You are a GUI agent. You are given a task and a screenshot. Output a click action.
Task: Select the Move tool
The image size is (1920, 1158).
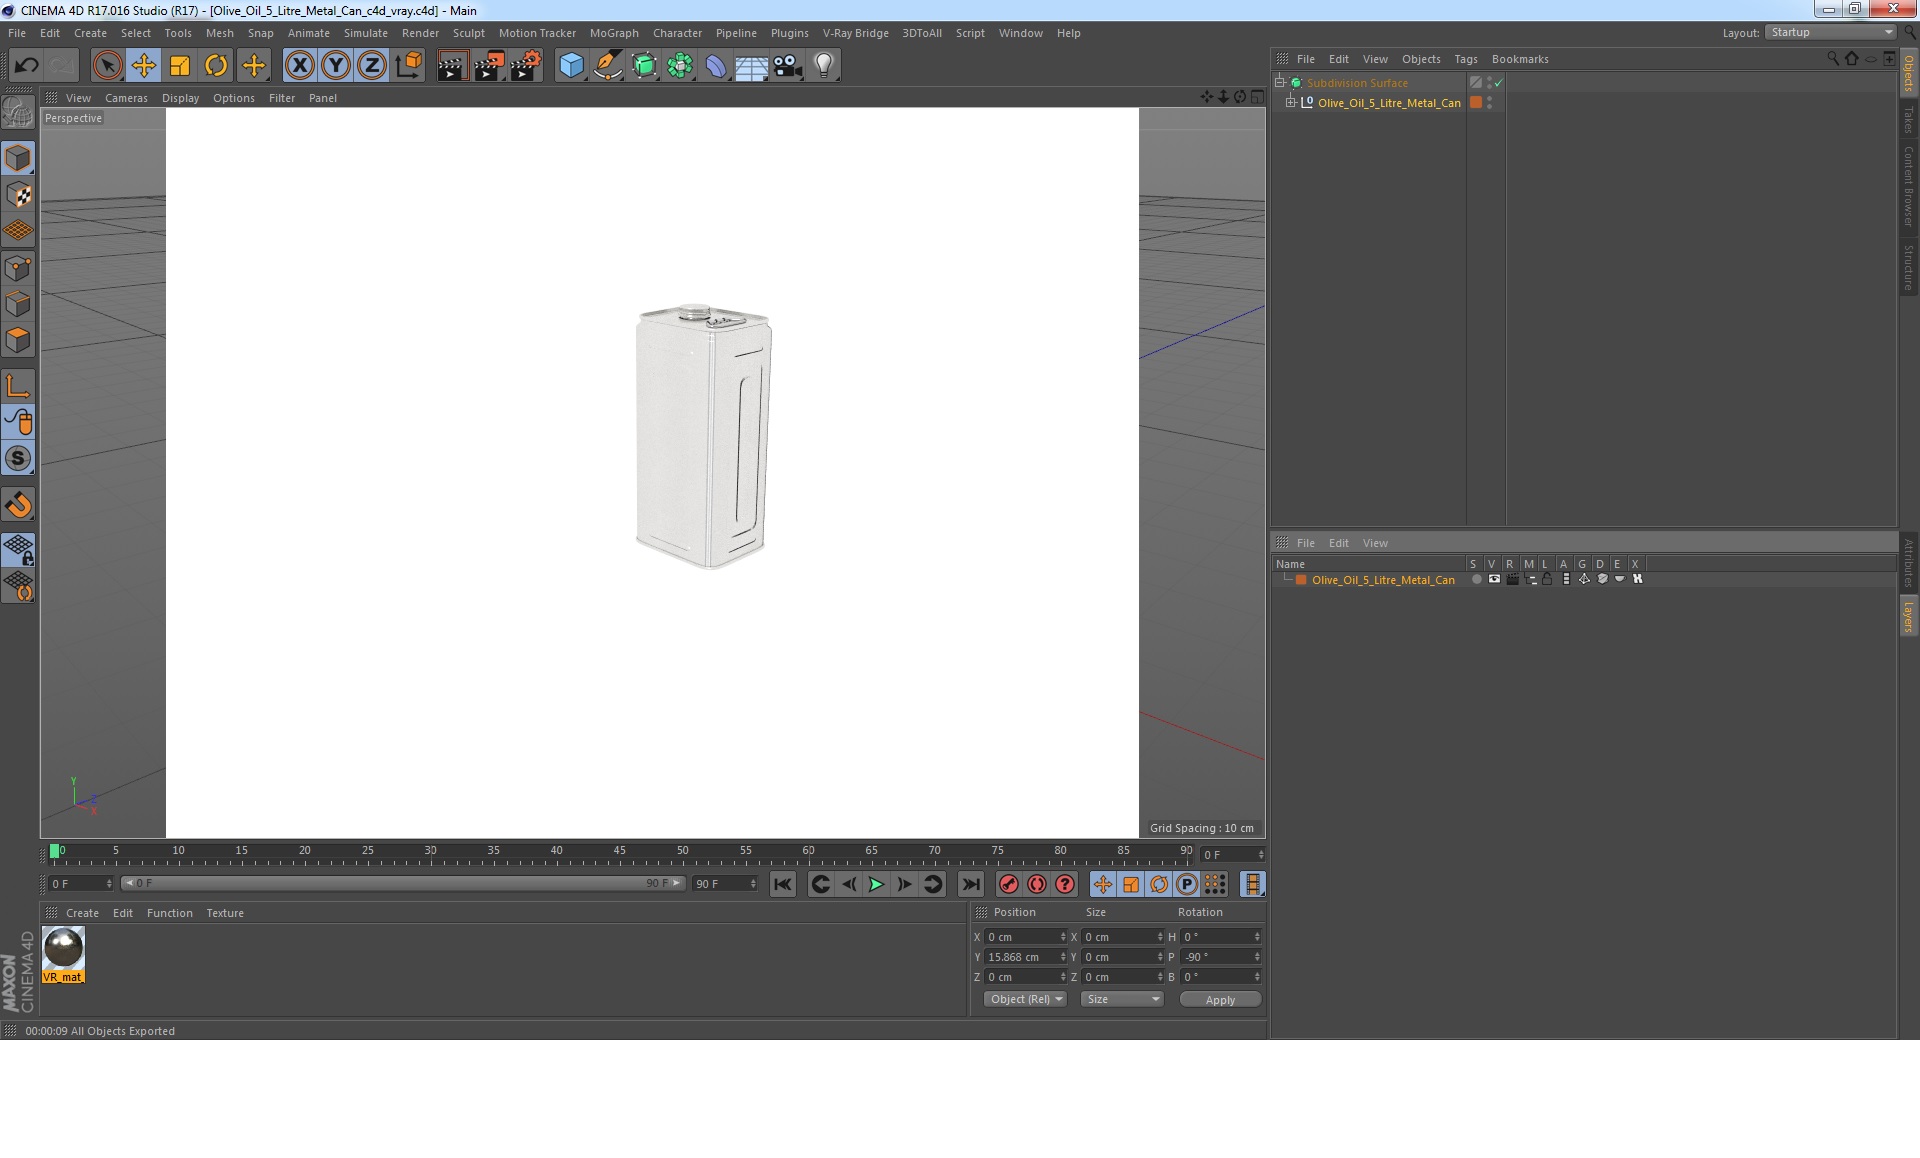tap(143, 66)
